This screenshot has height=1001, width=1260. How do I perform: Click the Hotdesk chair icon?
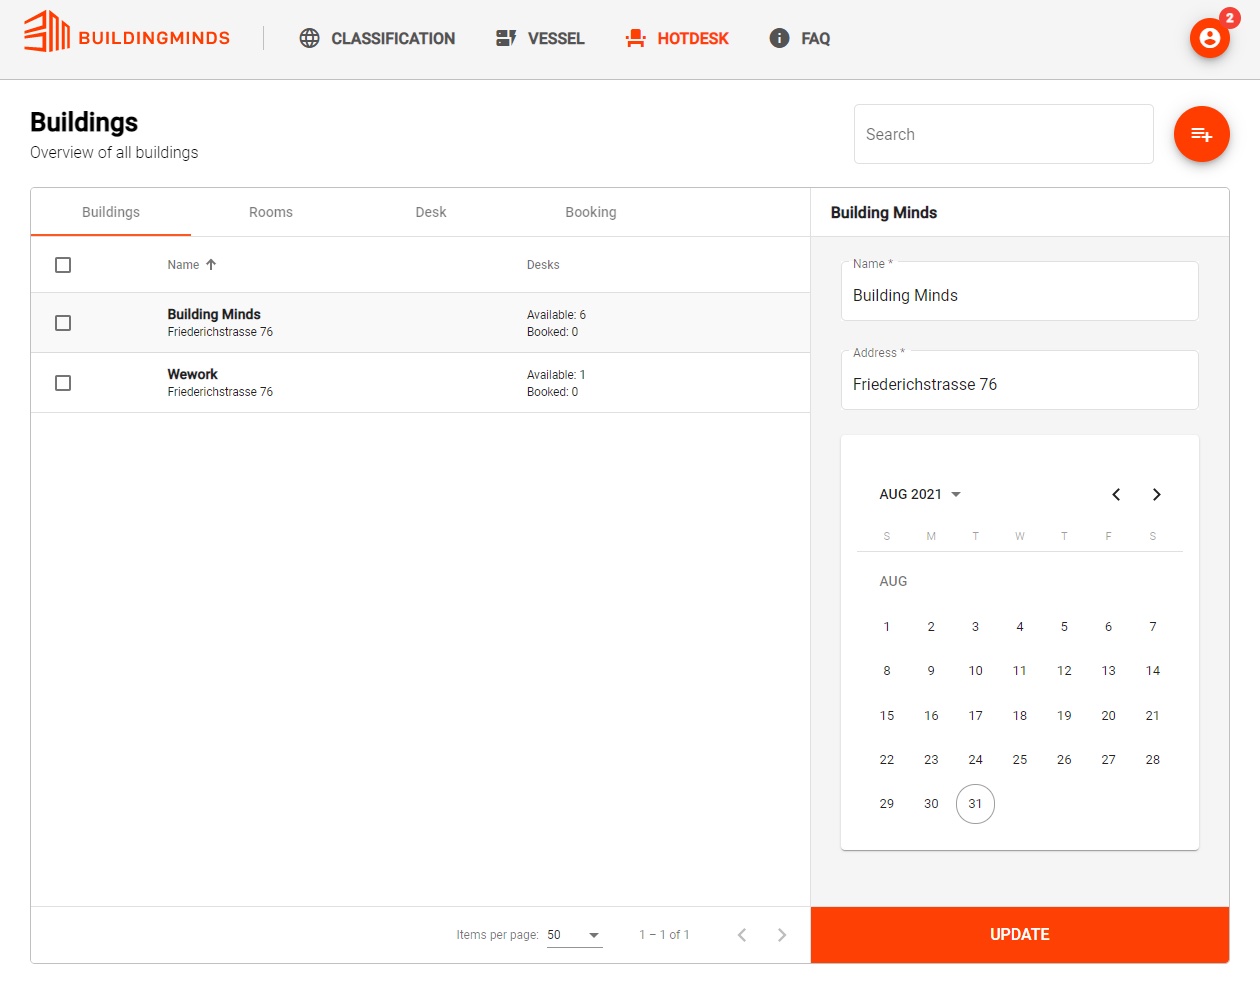coord(635,38)
